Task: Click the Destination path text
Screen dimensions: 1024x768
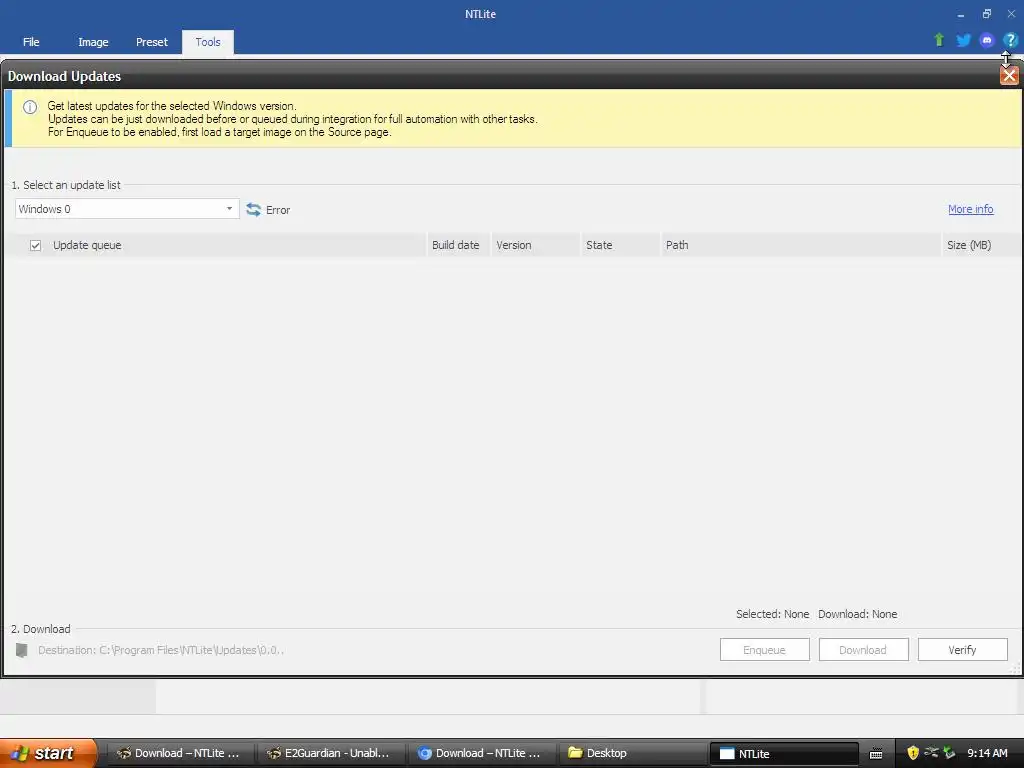Action: (x=161, y=650)
